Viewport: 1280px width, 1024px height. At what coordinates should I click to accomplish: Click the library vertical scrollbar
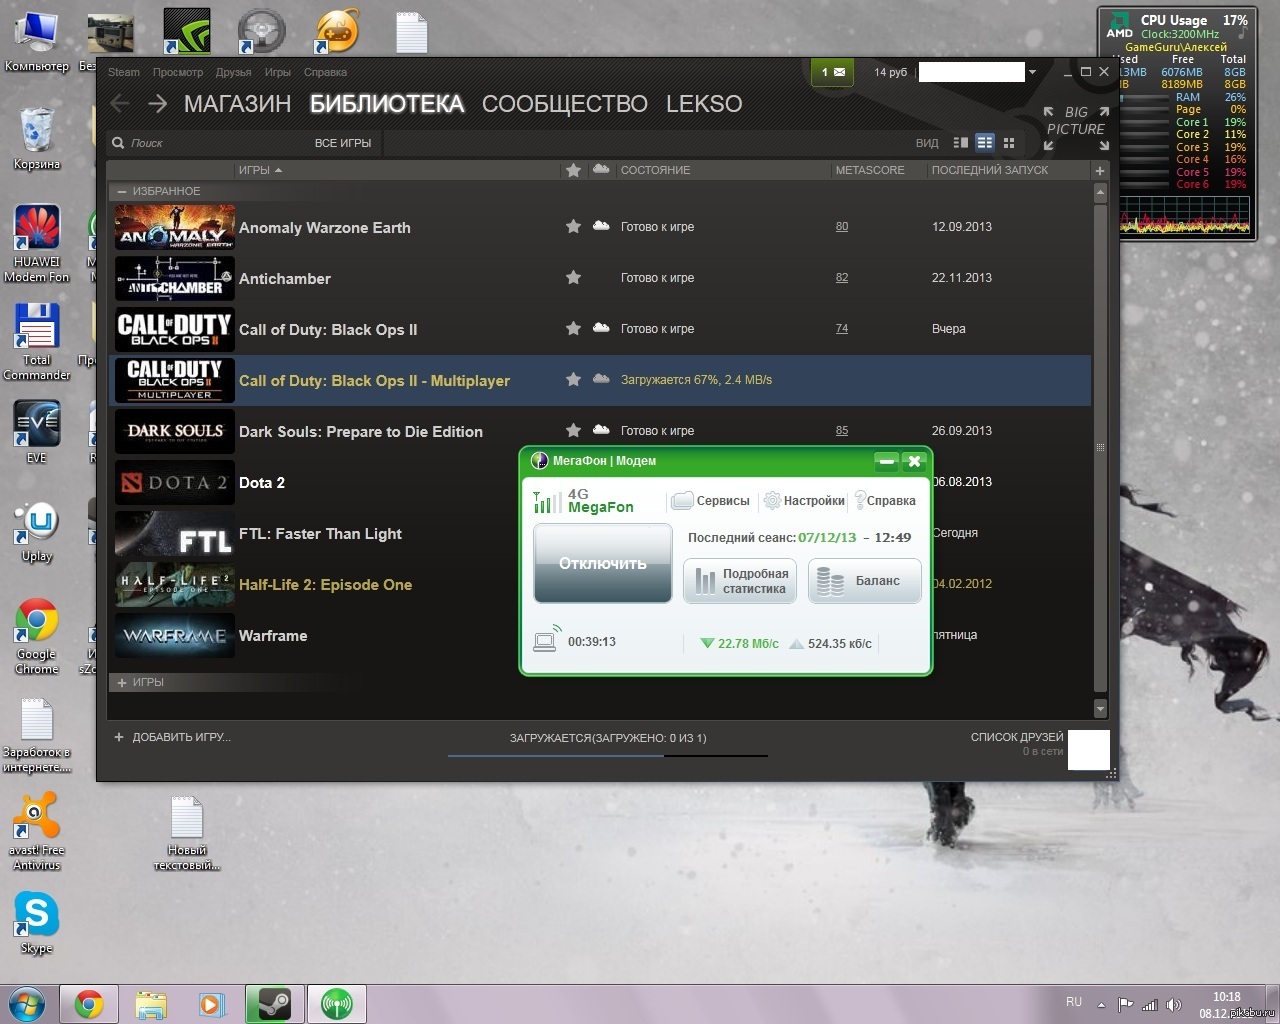[x=1100, y=450]
